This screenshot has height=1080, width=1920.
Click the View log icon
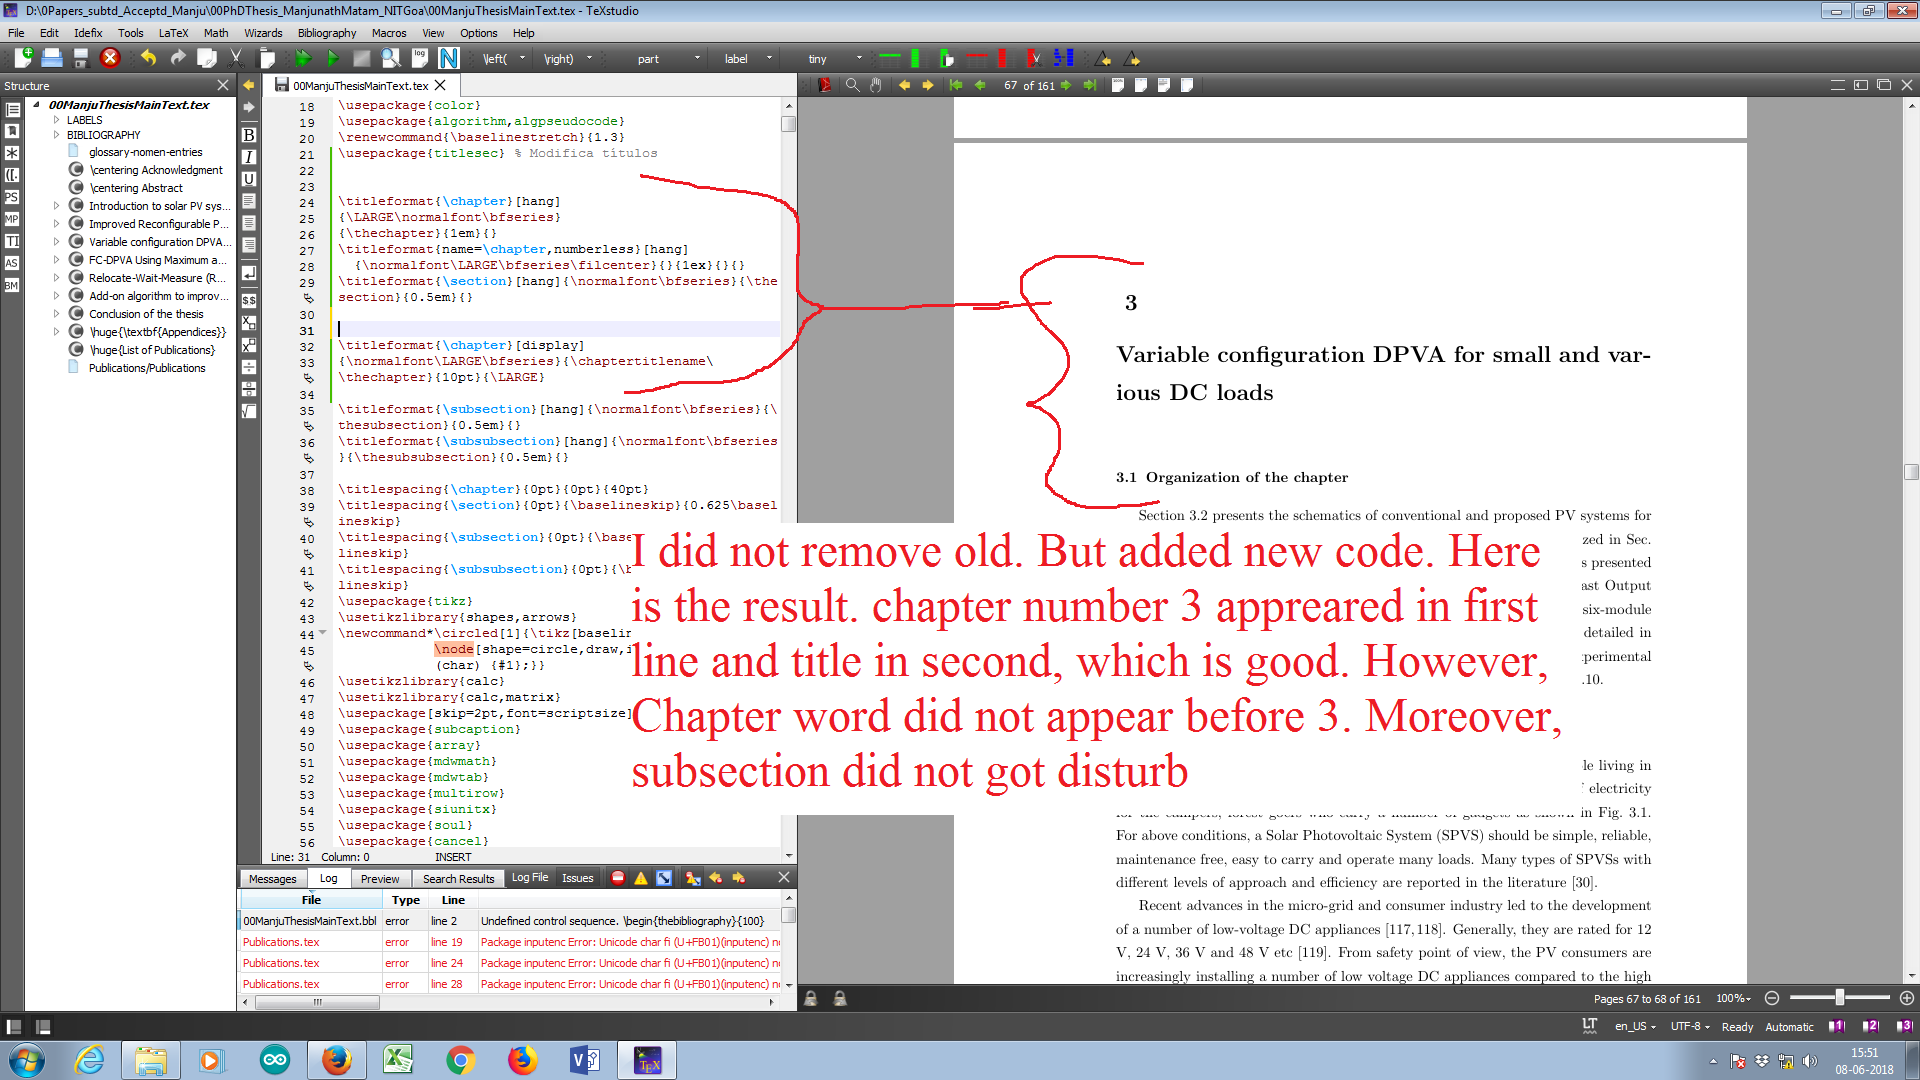coord(420,58)
